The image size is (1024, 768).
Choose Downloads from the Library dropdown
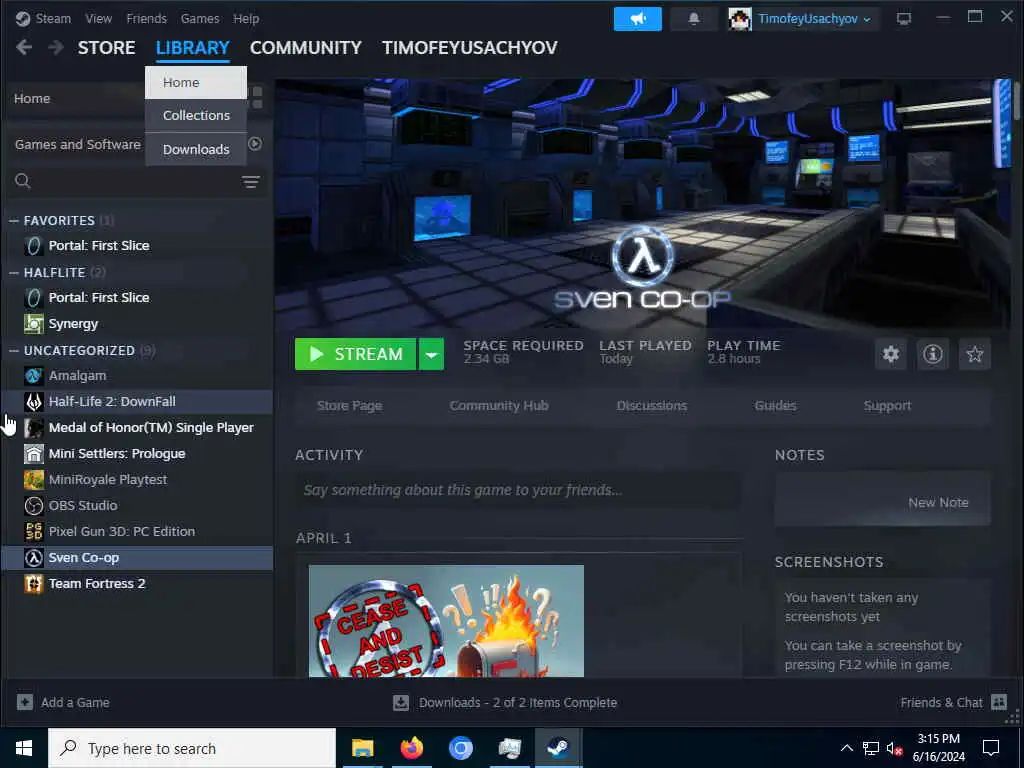(196, 150)
